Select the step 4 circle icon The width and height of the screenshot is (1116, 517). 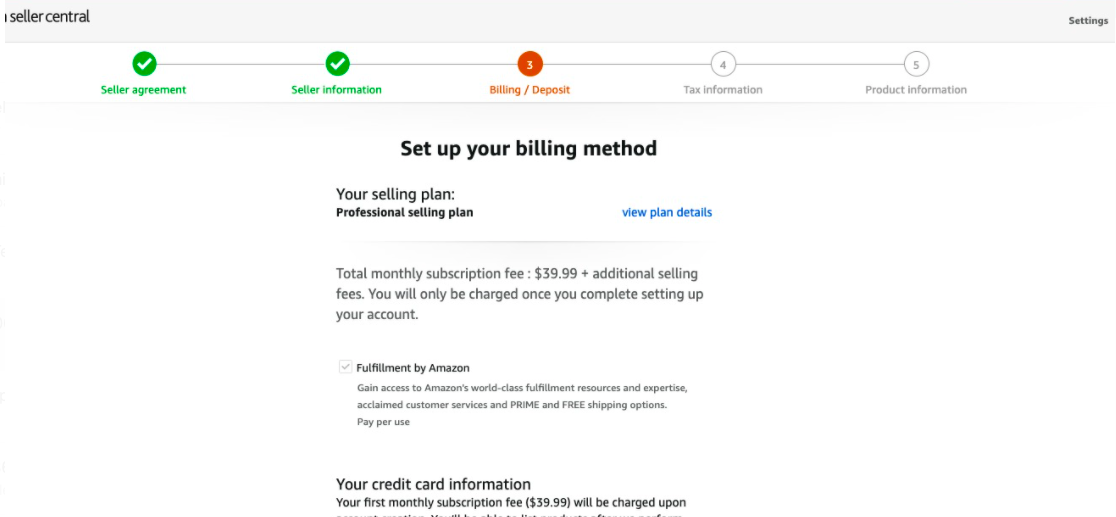723,65
